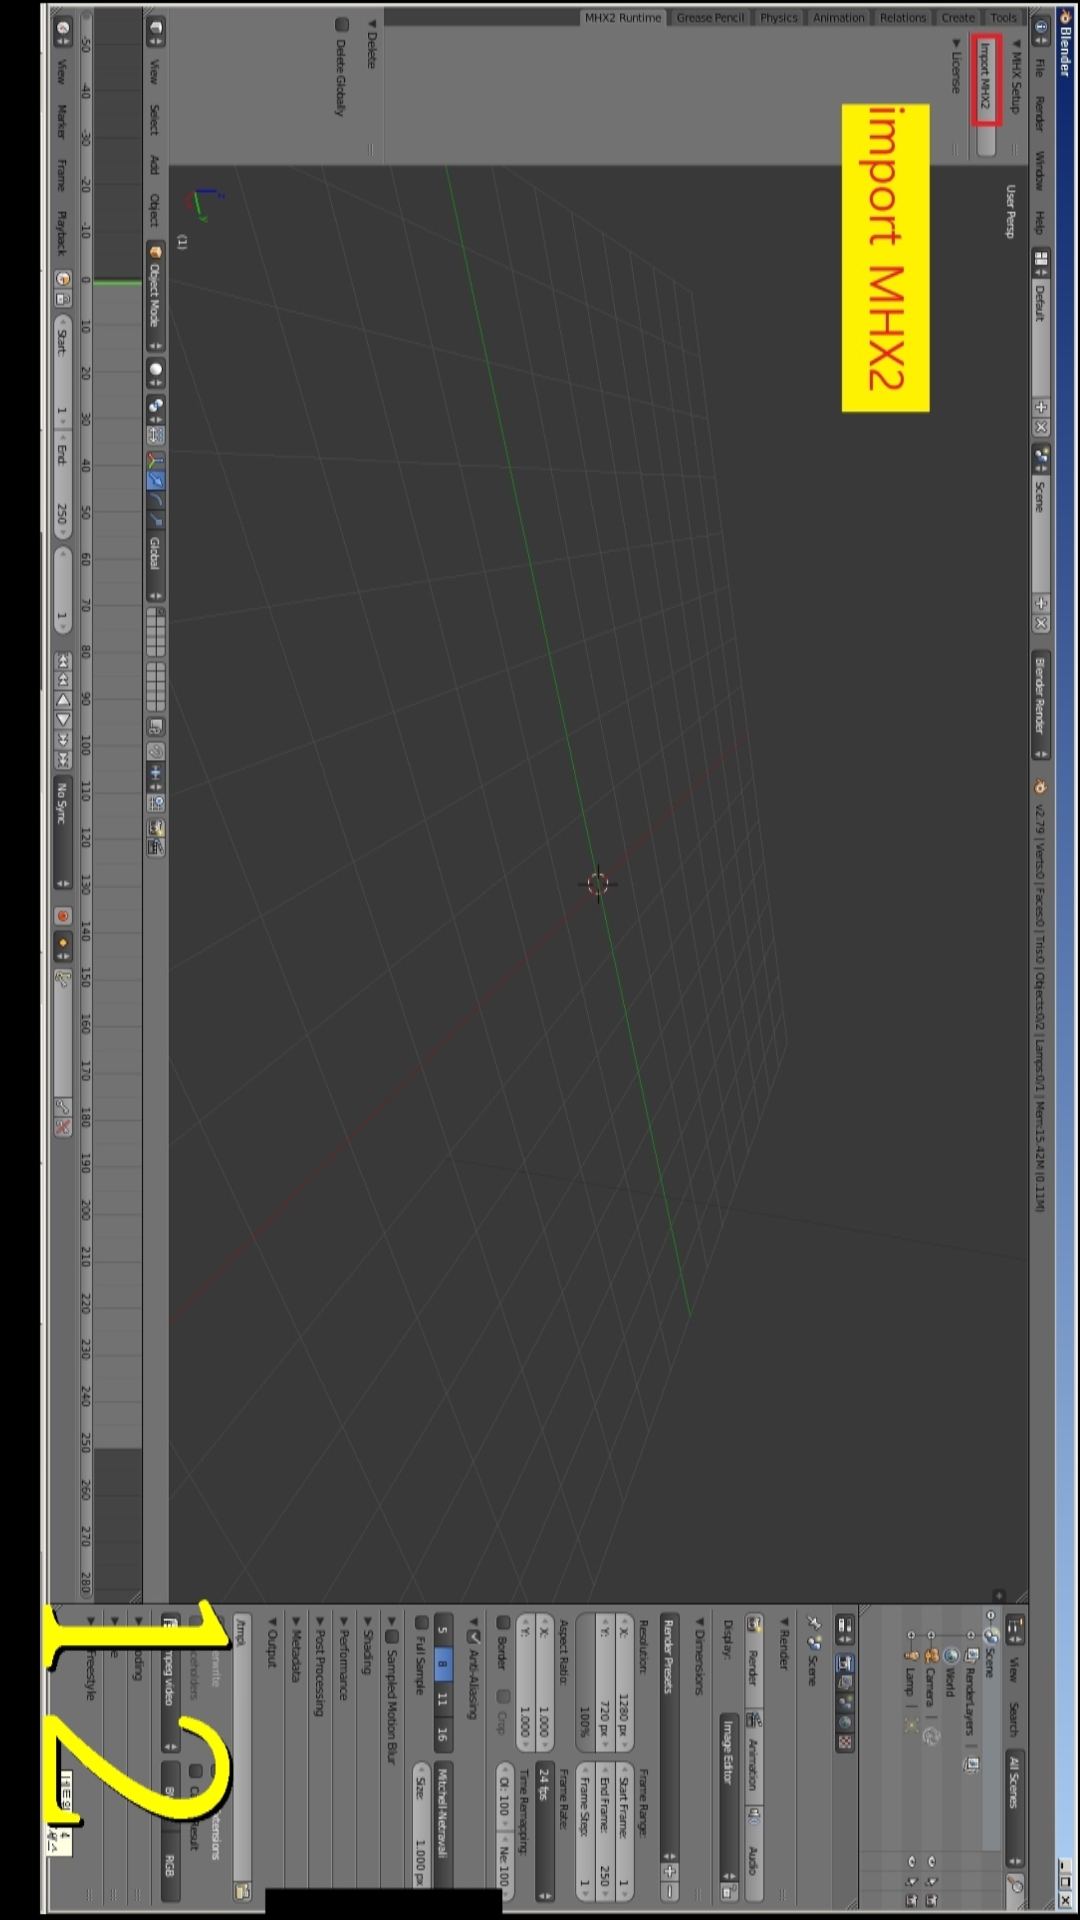Open the Render context tab icon in Properties

point(845,1662)
